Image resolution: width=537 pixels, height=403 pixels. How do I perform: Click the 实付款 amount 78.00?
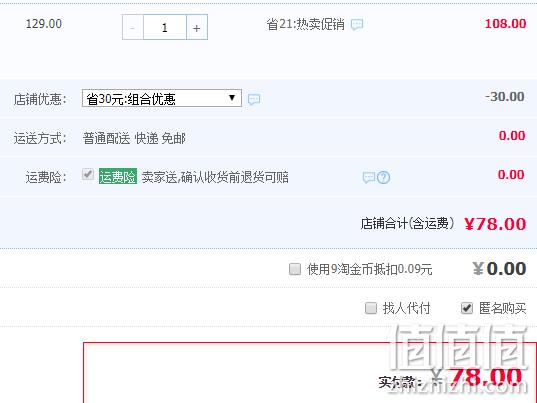[x=485, y=378]
